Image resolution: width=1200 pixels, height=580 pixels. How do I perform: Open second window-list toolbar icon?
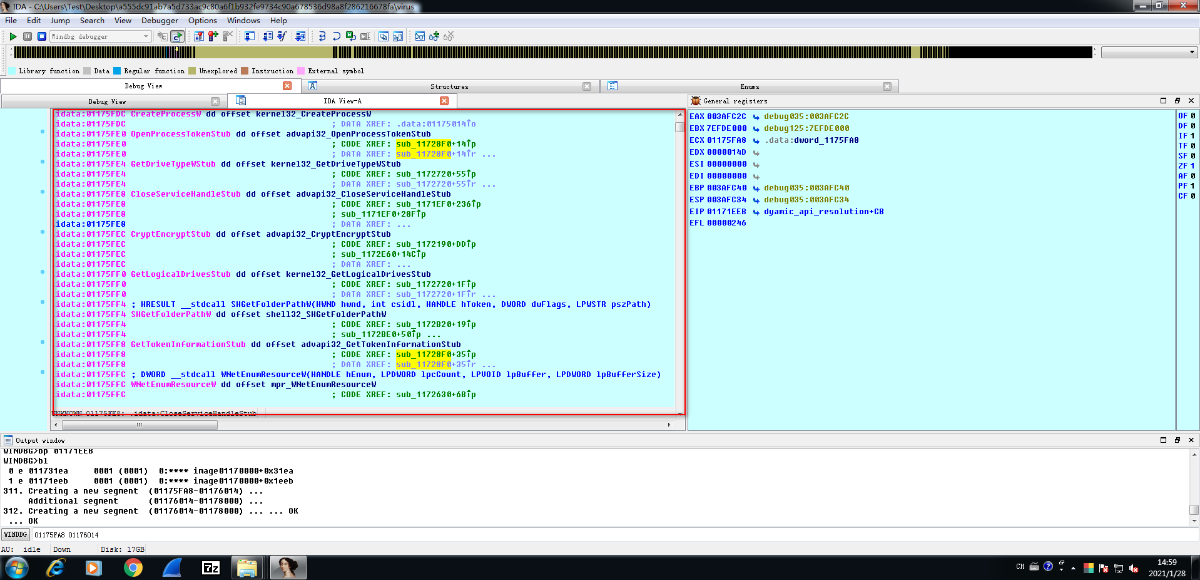point(398,36)
